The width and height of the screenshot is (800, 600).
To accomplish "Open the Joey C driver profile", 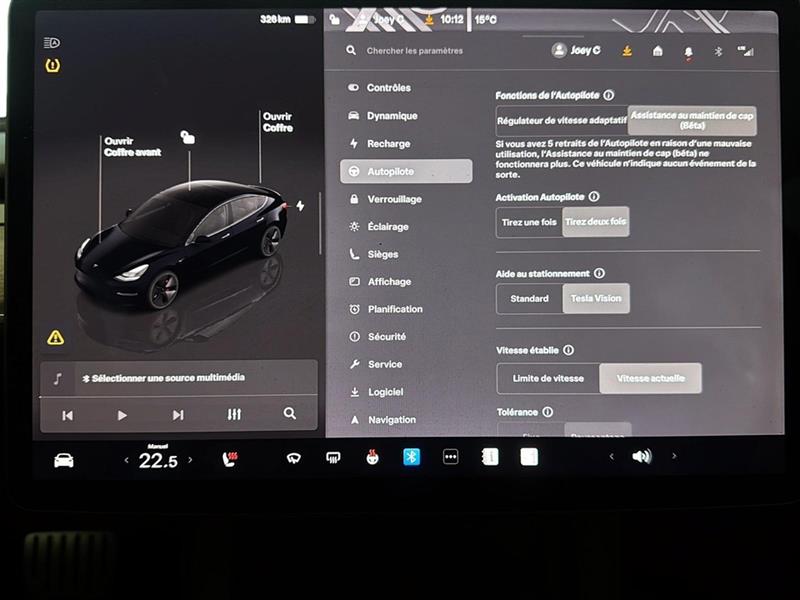I will [576, 50].
